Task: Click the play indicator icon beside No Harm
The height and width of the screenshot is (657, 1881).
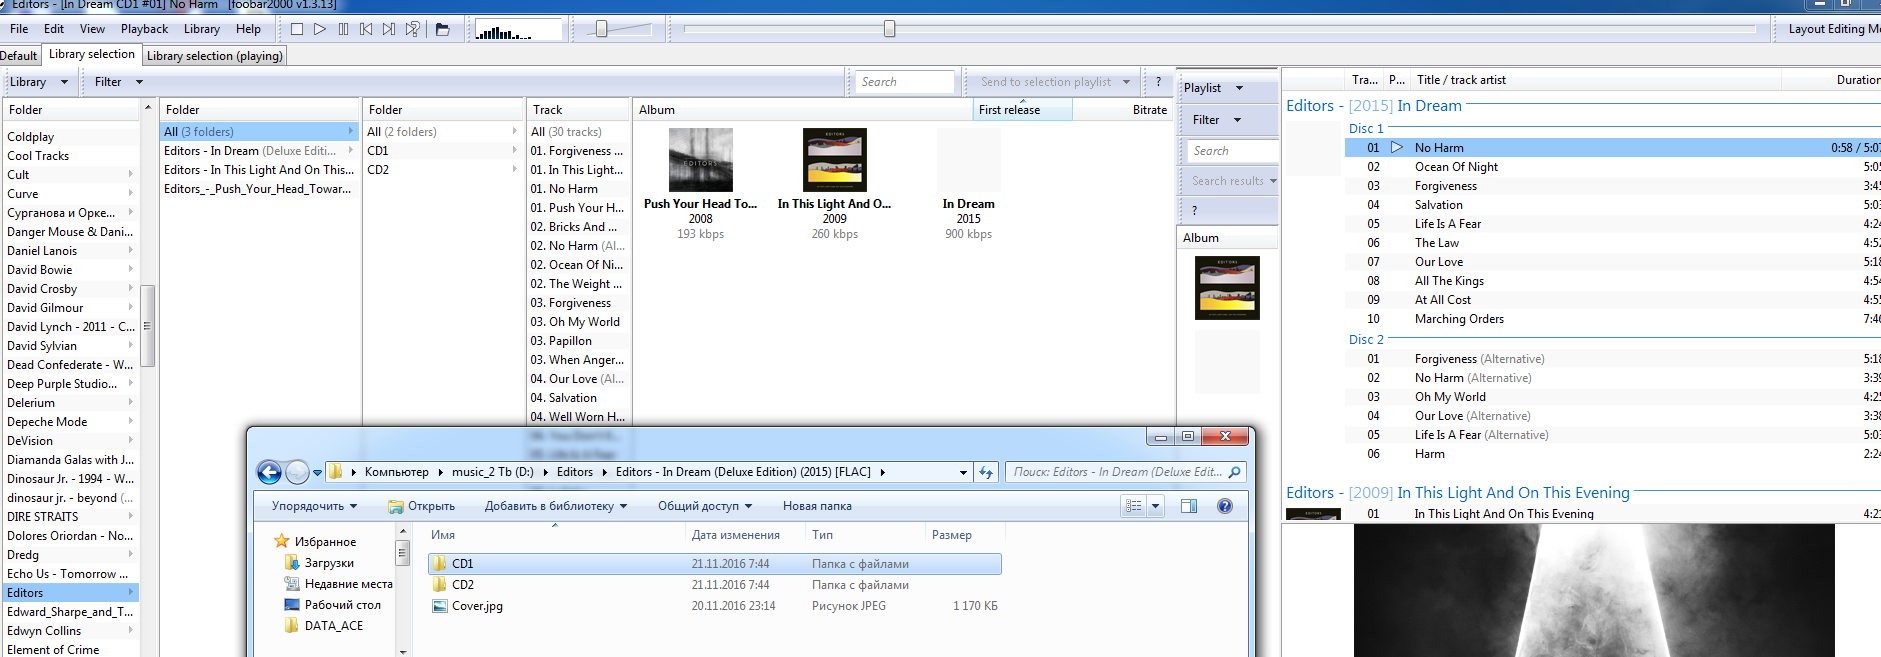Action: click(1397, 148)
